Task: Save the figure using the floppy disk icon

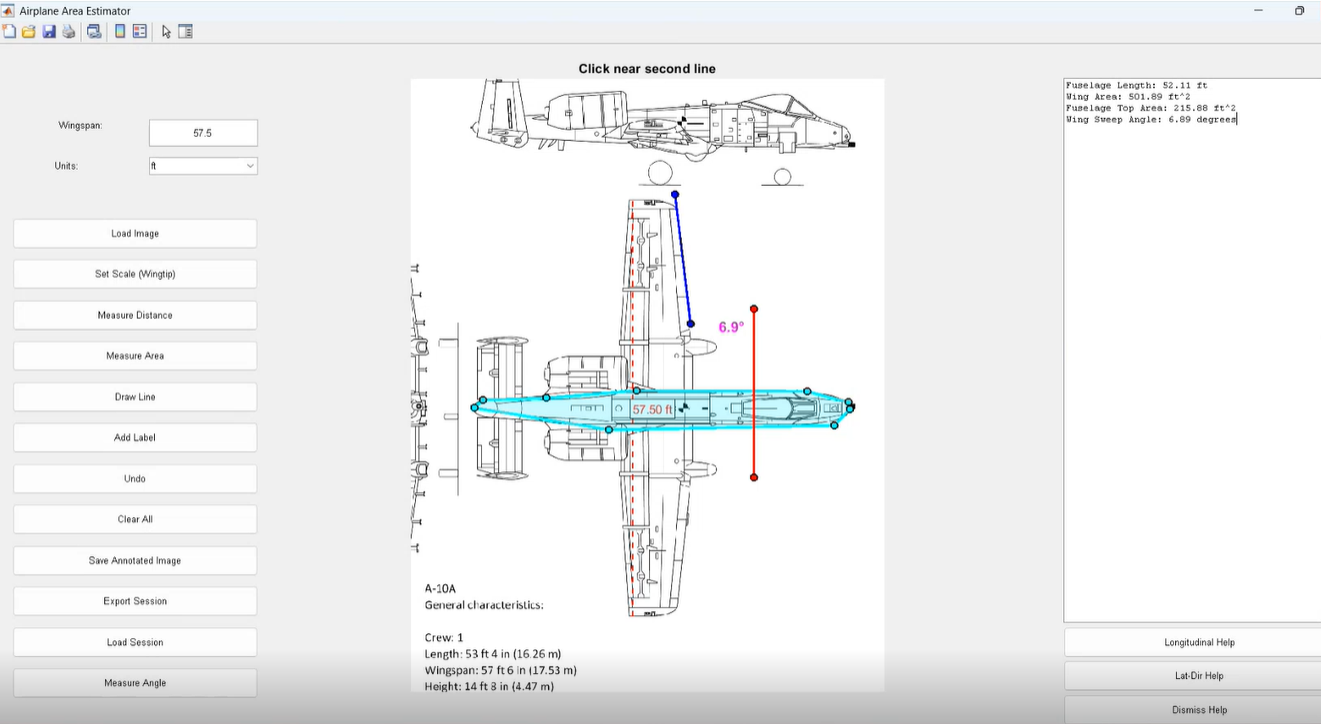Action: (x=48, y=31)
